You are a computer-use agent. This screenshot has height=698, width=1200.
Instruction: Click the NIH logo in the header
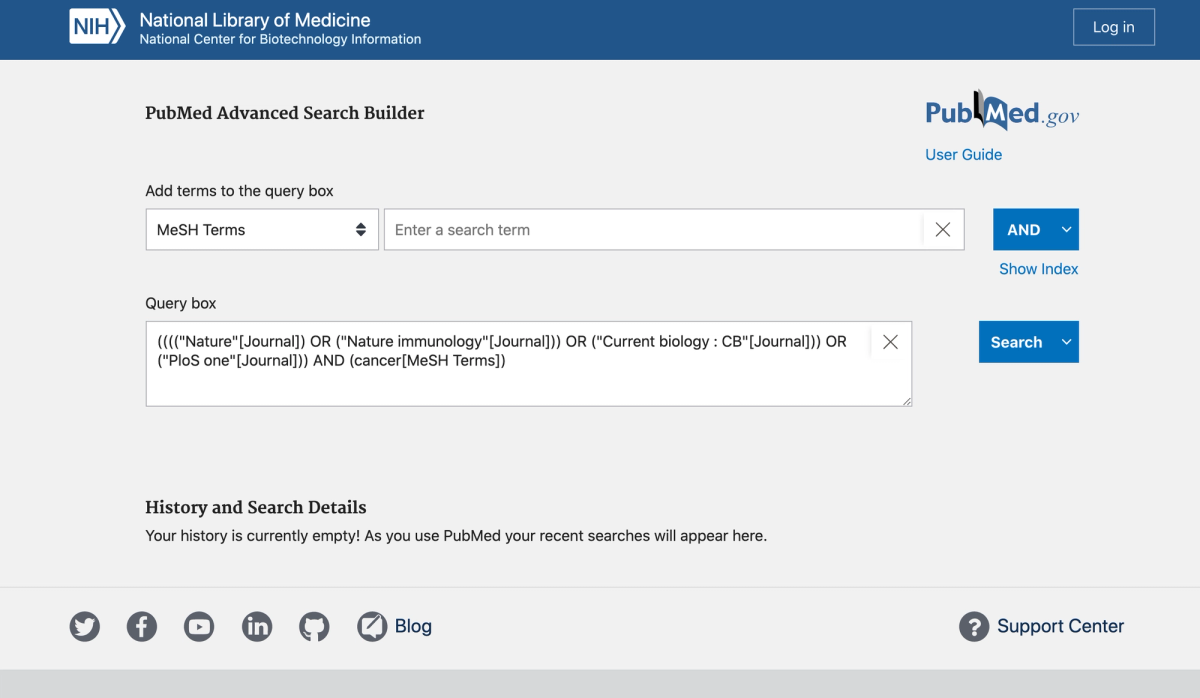96,27
